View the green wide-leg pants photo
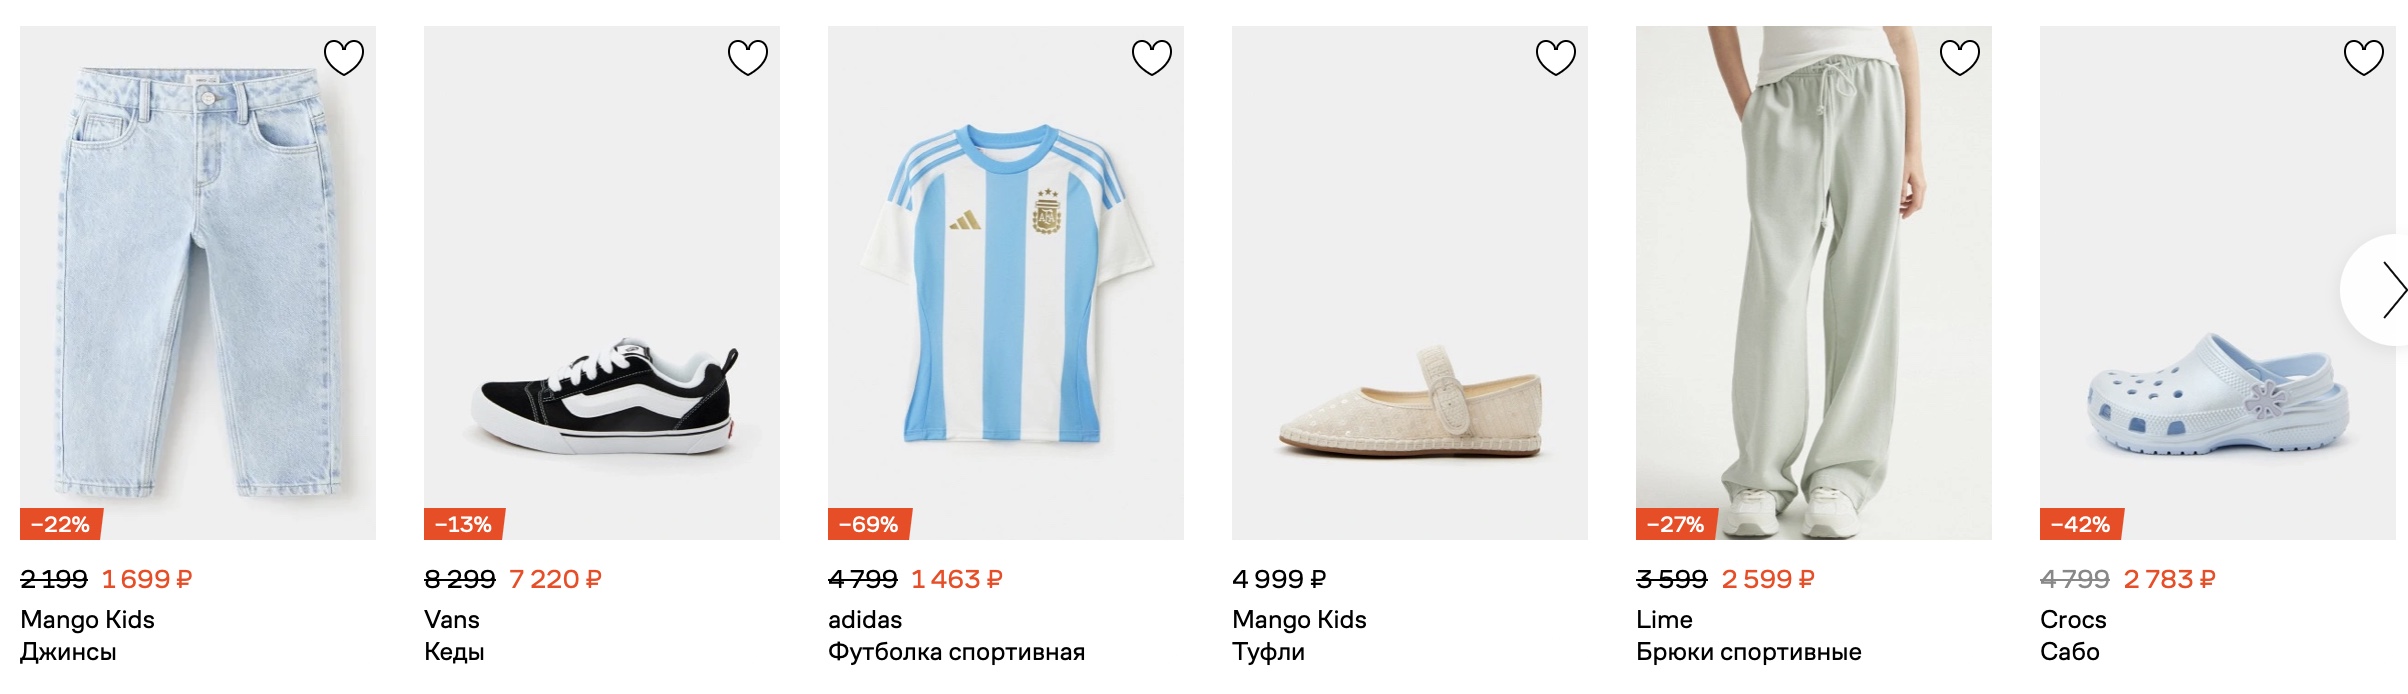The height and width of the screenshot is (694, 2408). point(1814,283)
